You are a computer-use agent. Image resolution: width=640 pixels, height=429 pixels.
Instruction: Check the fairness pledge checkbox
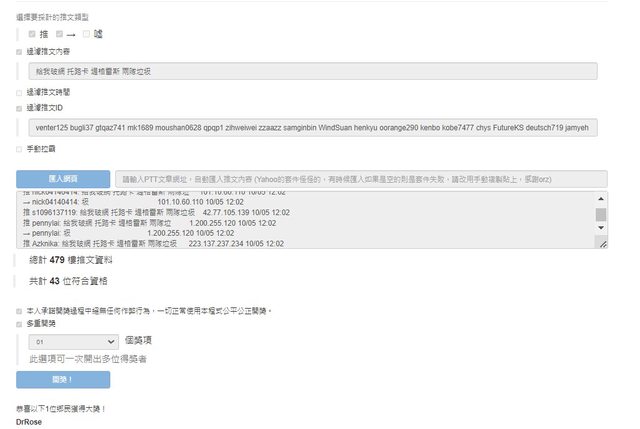20,311
